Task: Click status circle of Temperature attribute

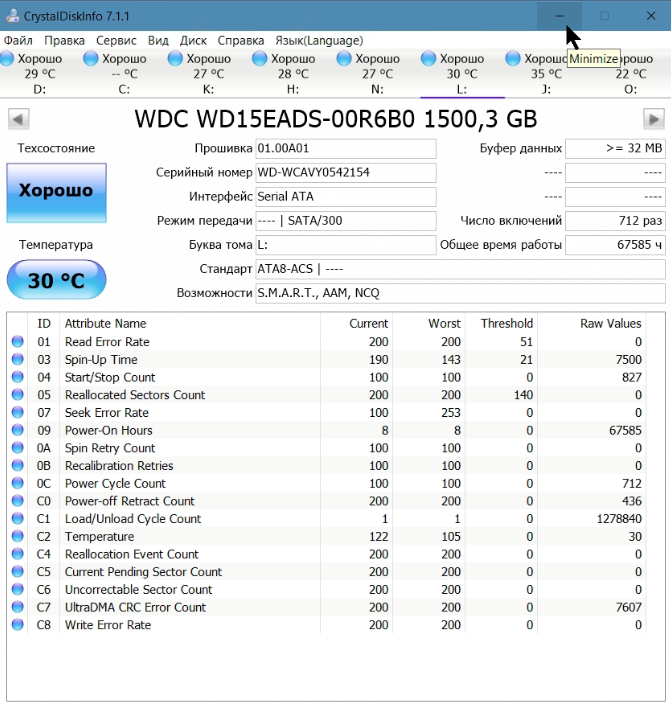Action: click(x=18, y=536)
